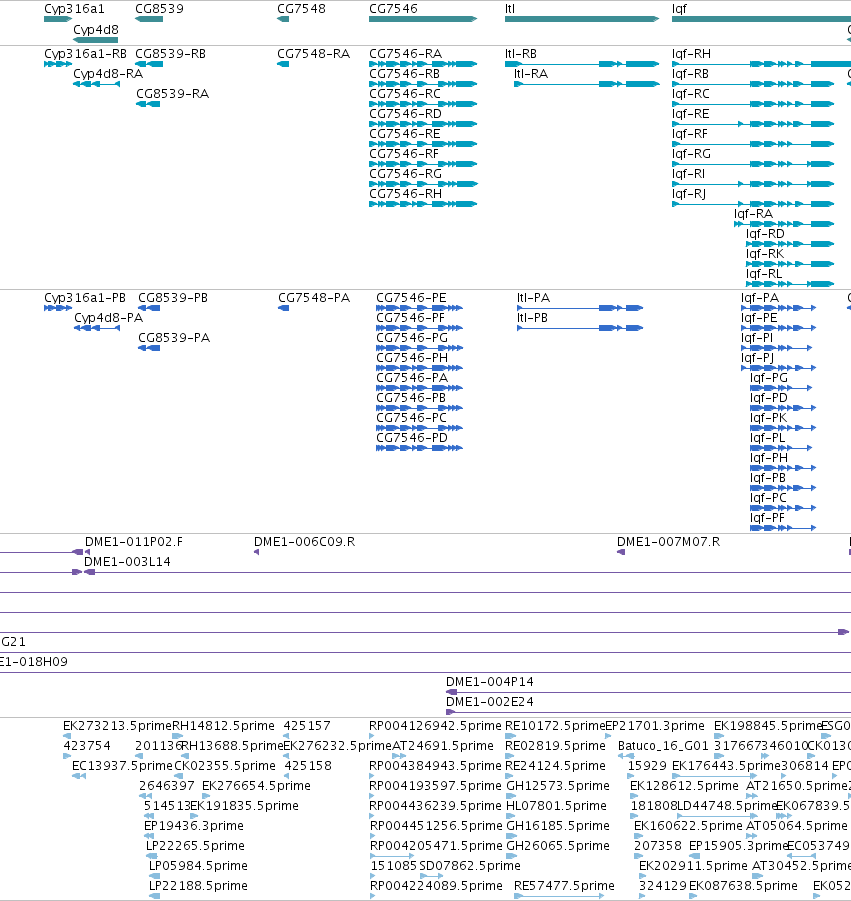Click protein CG7546-PE
The height and width of the screenshot is (901, 851).
(x=419, y=308)
